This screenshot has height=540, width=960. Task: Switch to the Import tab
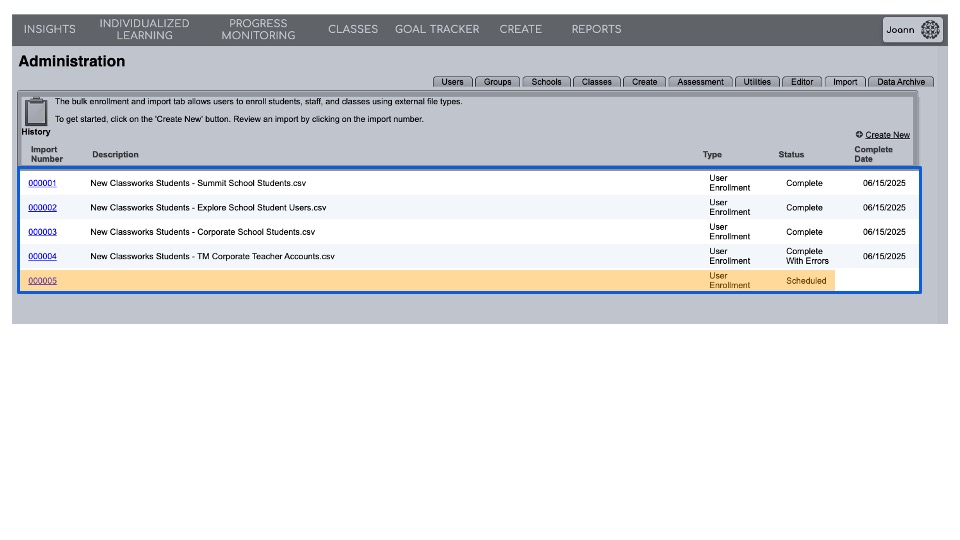pos(845,82)
